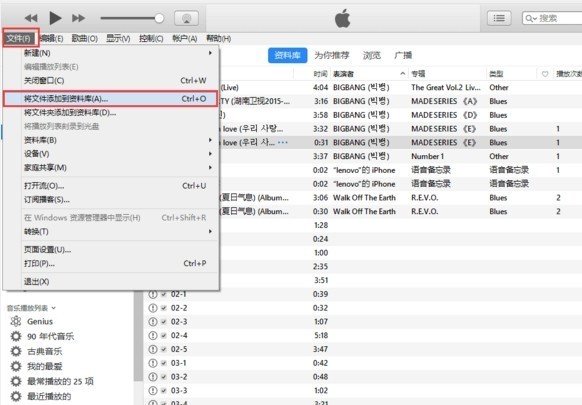Expand the 设备(V) submenu
The image size is (582, 405).
click(x=111, y=154)
